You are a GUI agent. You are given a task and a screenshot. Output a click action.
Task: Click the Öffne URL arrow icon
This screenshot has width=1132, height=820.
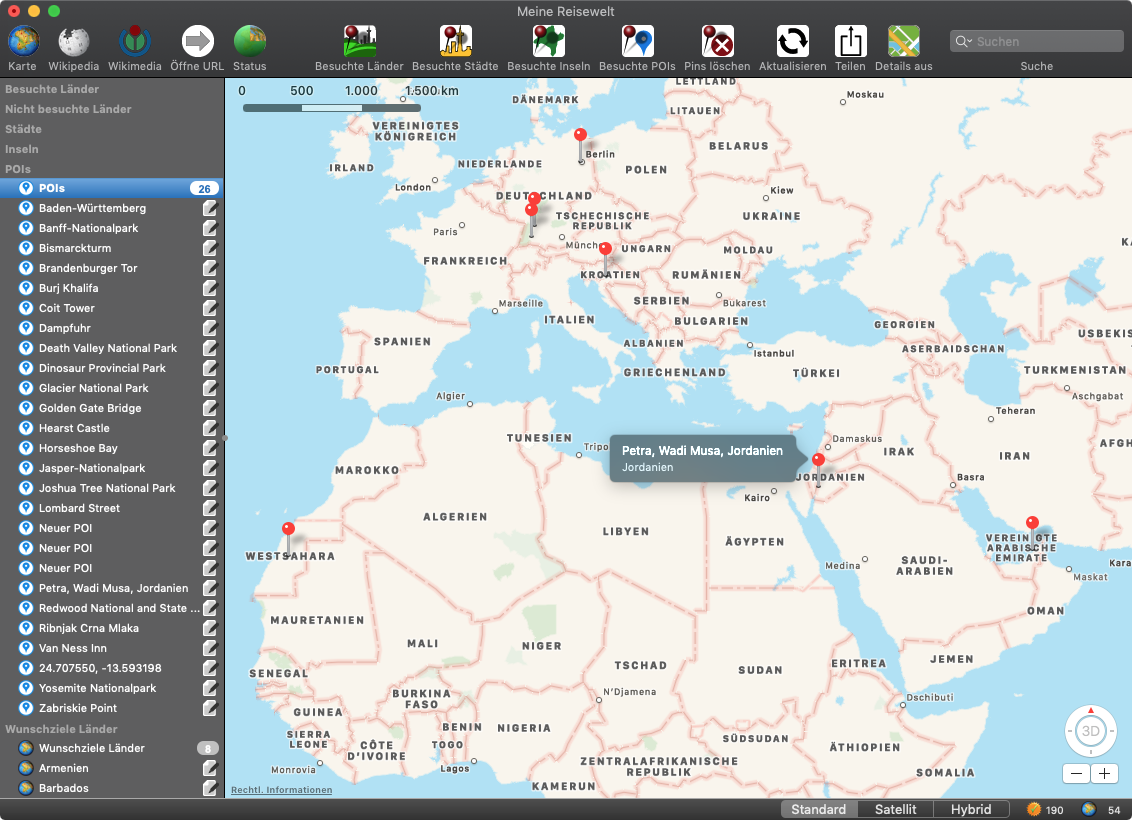point(197,42)
